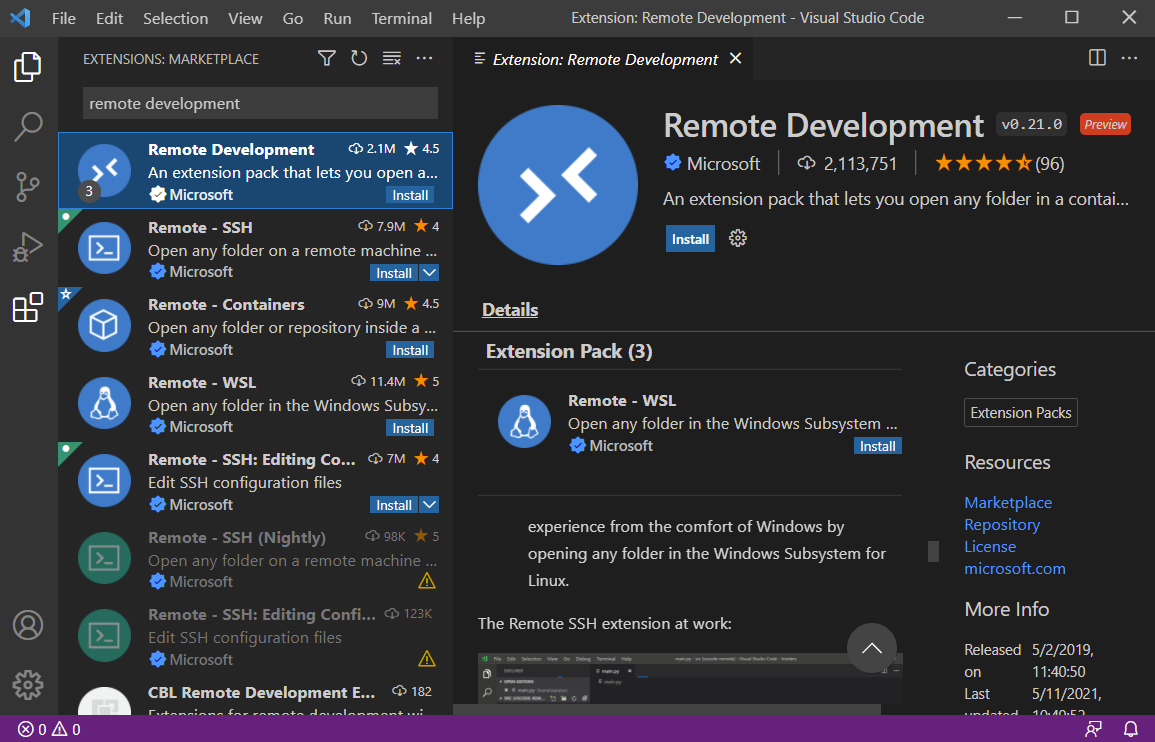
Task: Open the Manage gear in the Activity Bar
Action: click(x=27, y=685)
